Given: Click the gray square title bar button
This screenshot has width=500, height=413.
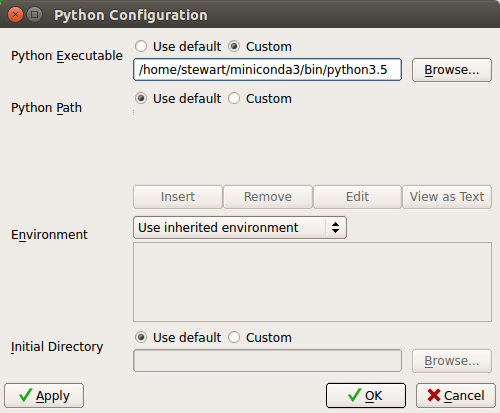Looking at the screenshot, I should 34,15.
